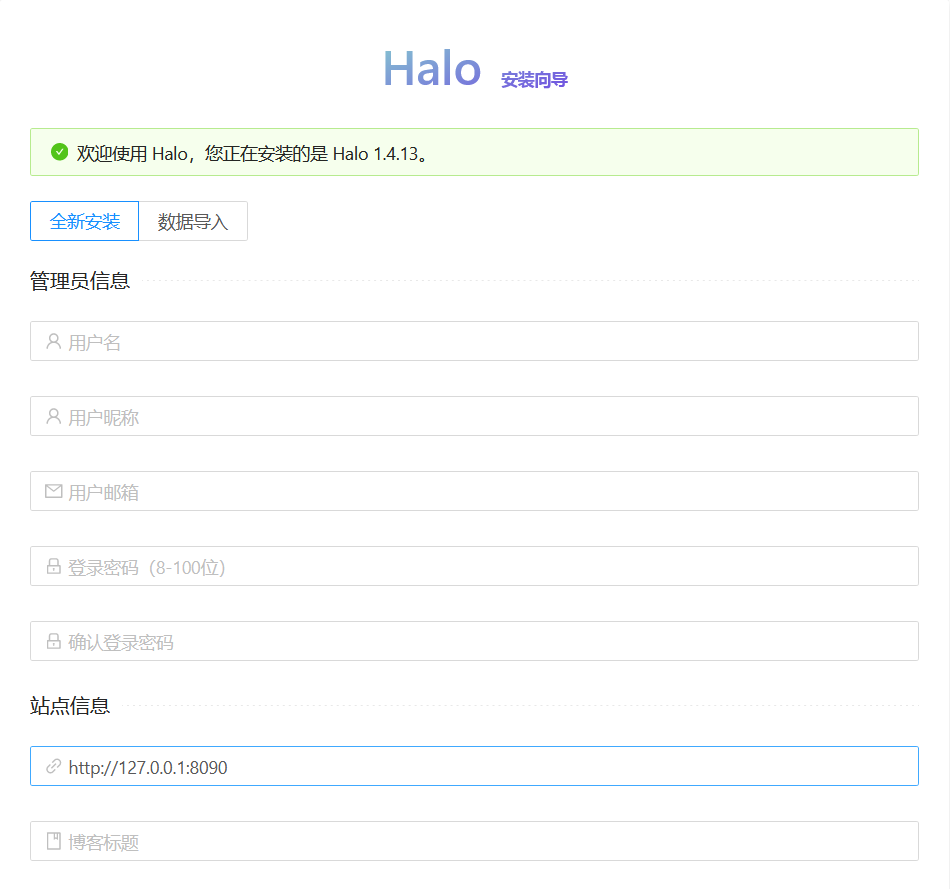Click the lock icon in 登录密码 field

[53, 566]
